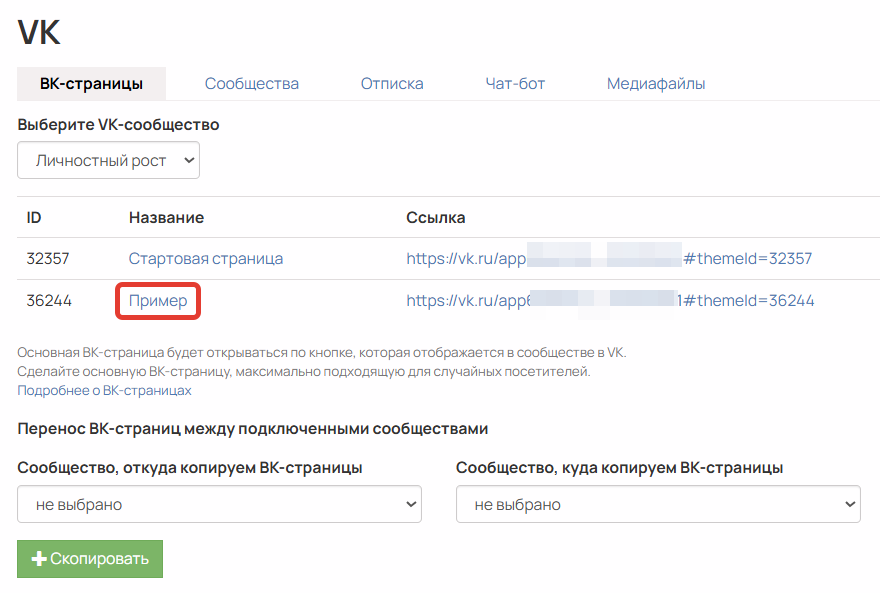Expand the Личностный рост community dropdown
880x593 pixels.
pyautogui.click(x=108, y=160)
